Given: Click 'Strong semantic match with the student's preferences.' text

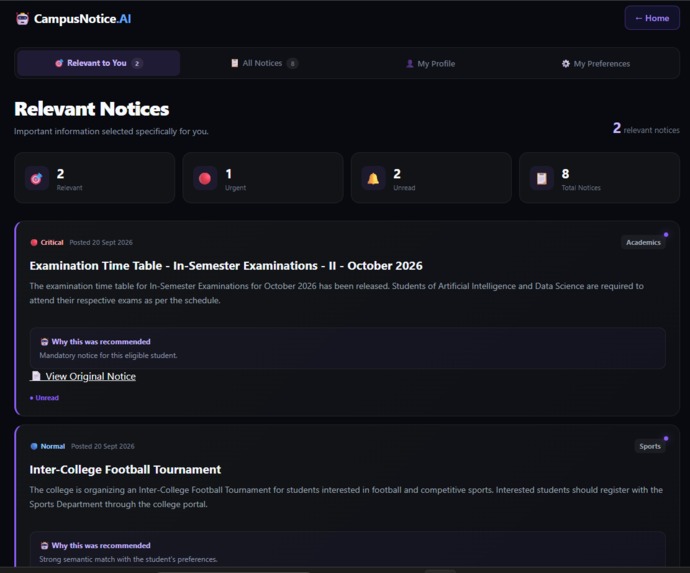Looking at the screenshot, I should click(x=128, y=559).
